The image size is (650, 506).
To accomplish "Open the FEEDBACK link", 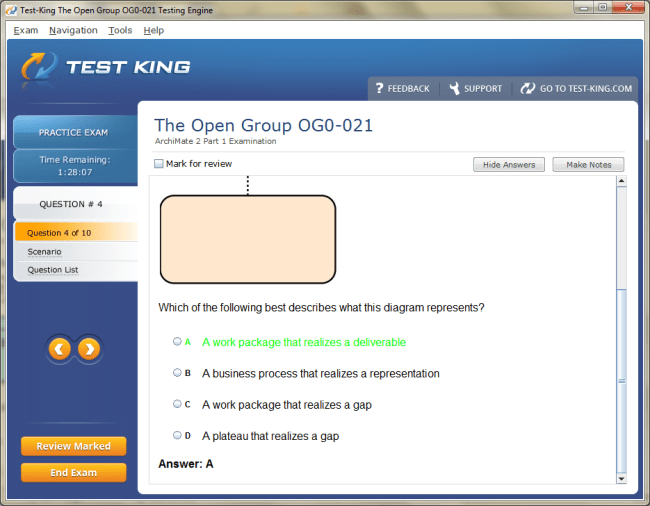I will click(403, 89).
